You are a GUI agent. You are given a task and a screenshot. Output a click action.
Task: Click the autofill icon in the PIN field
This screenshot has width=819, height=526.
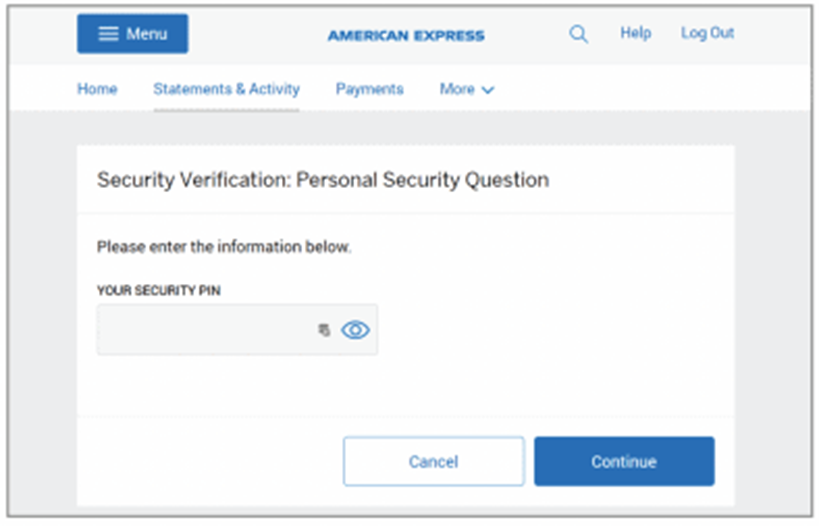pos(324,330)
